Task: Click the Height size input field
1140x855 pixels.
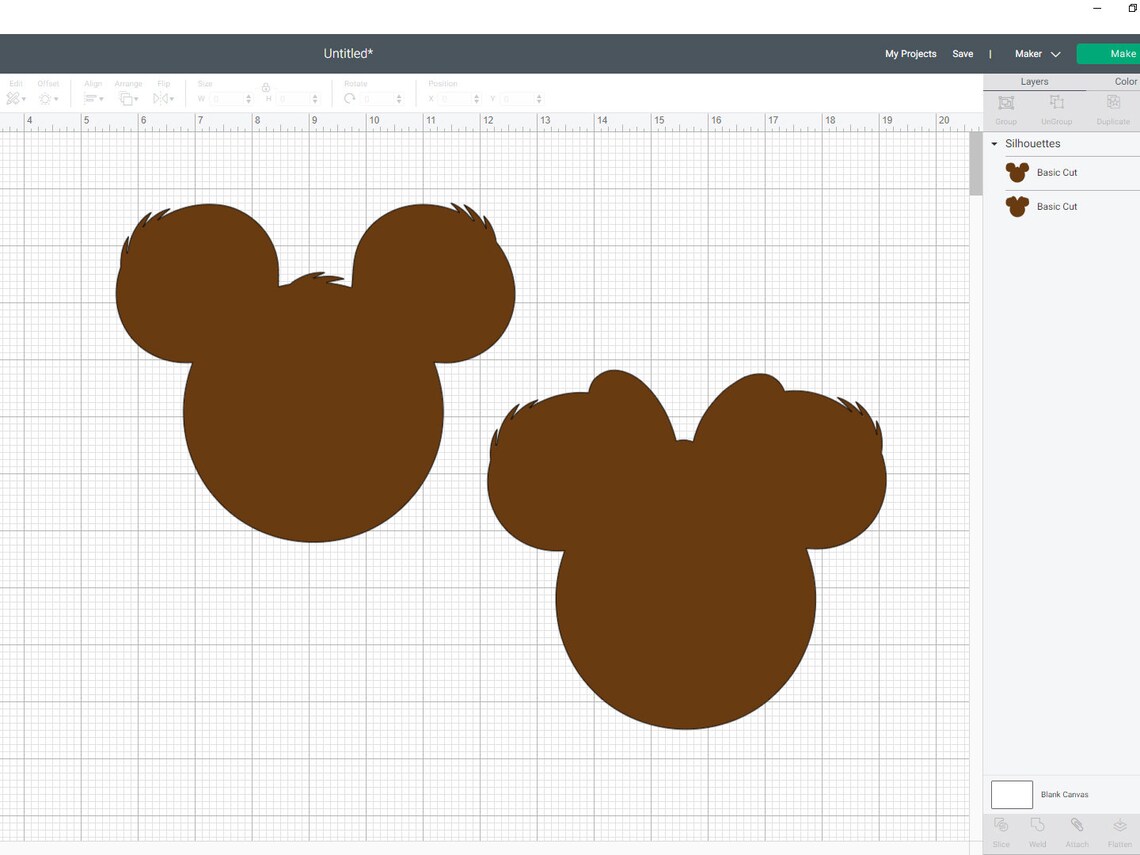Action: [293, 99]
